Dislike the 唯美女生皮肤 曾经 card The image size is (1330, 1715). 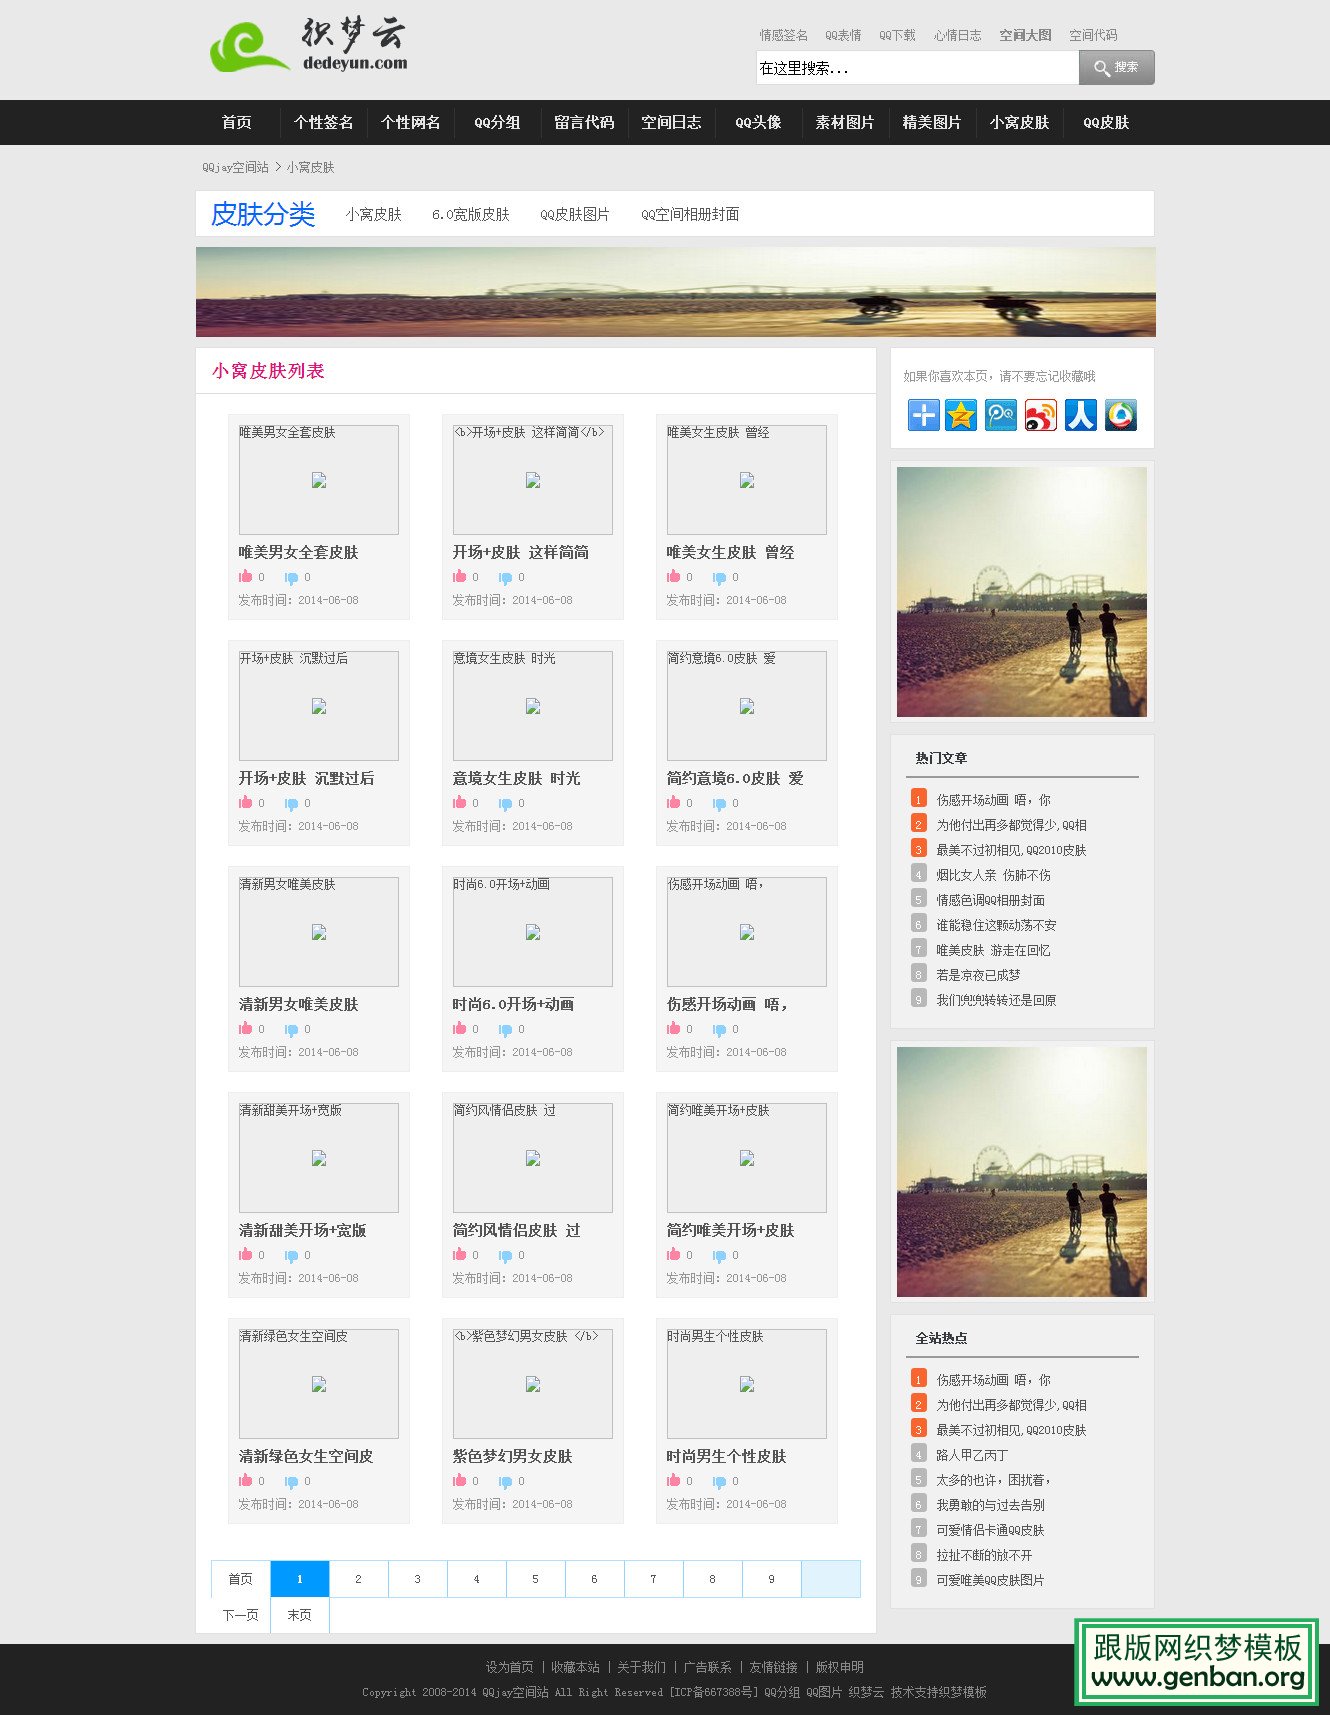719,578
